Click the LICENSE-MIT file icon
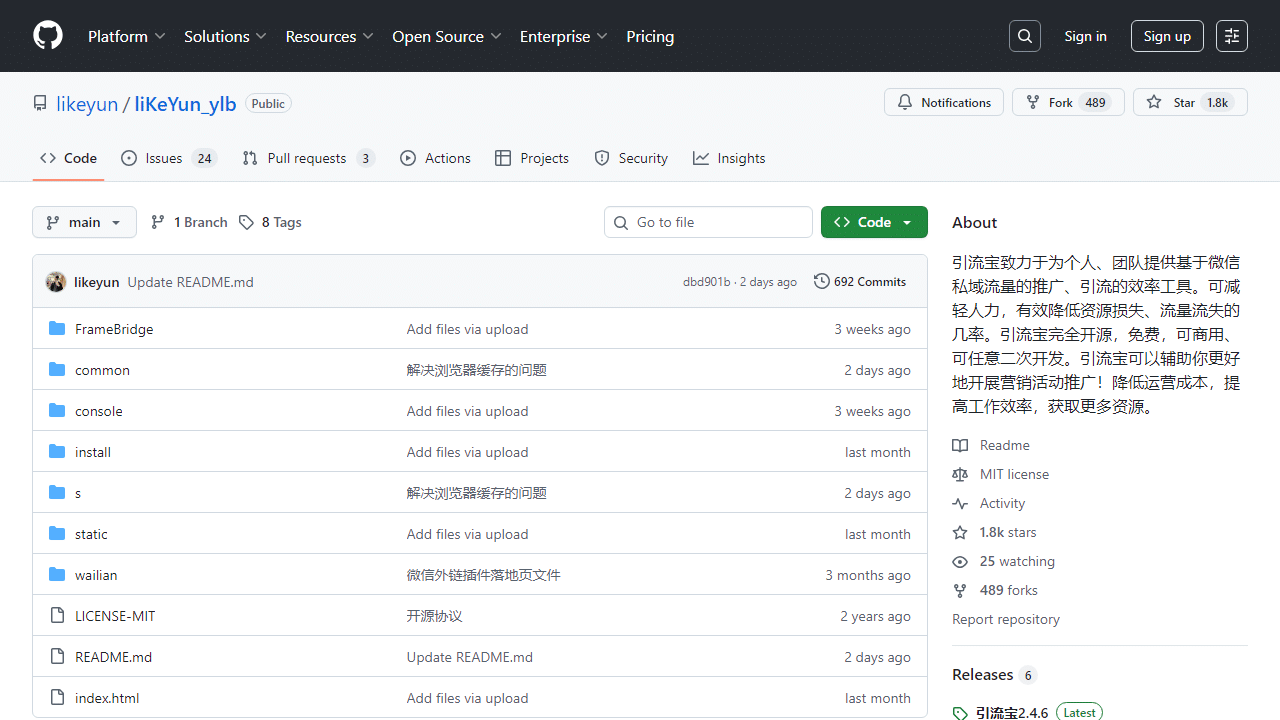Image resolution: width=1280 pixels, height=720 pixels. [x=57, y=616]
